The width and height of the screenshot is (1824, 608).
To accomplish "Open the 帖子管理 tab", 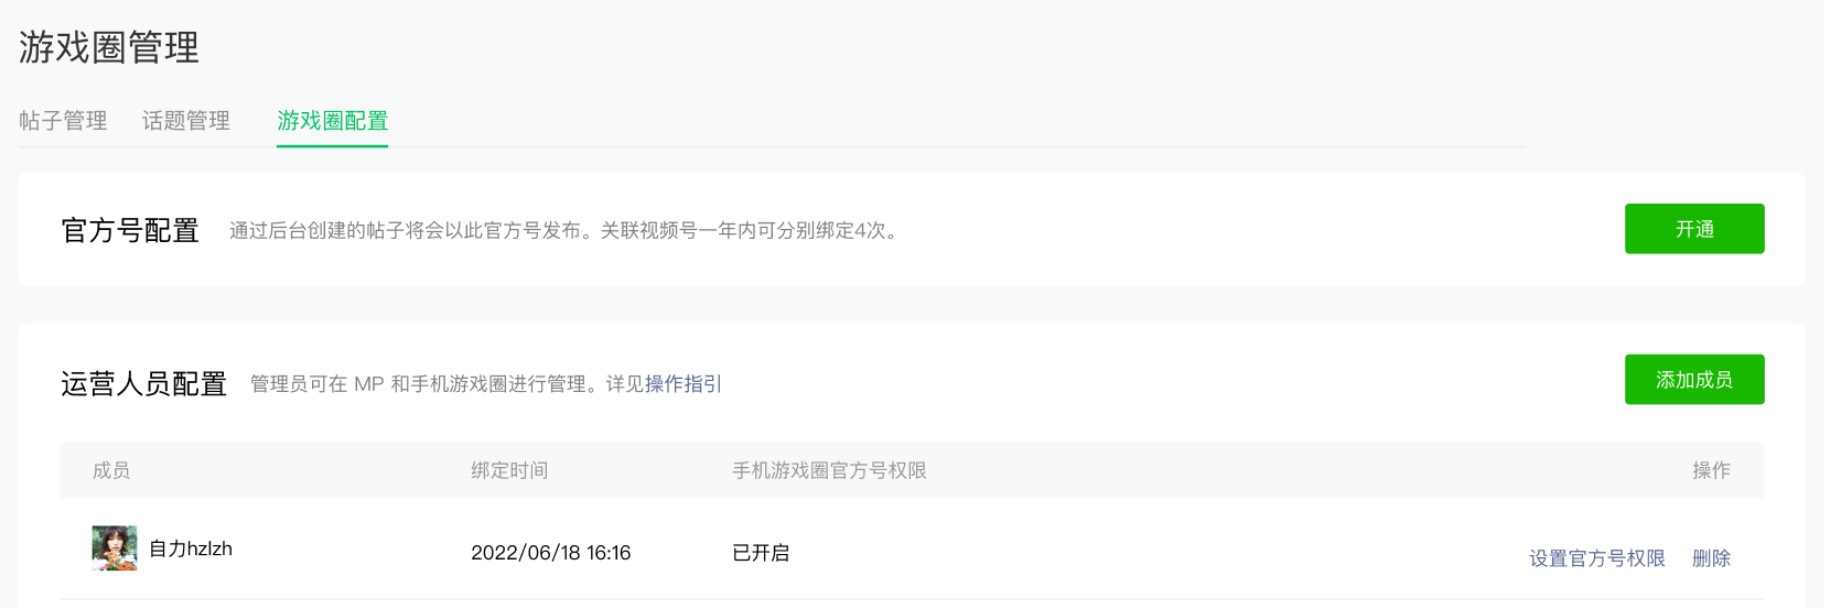I will pos(63,121).
